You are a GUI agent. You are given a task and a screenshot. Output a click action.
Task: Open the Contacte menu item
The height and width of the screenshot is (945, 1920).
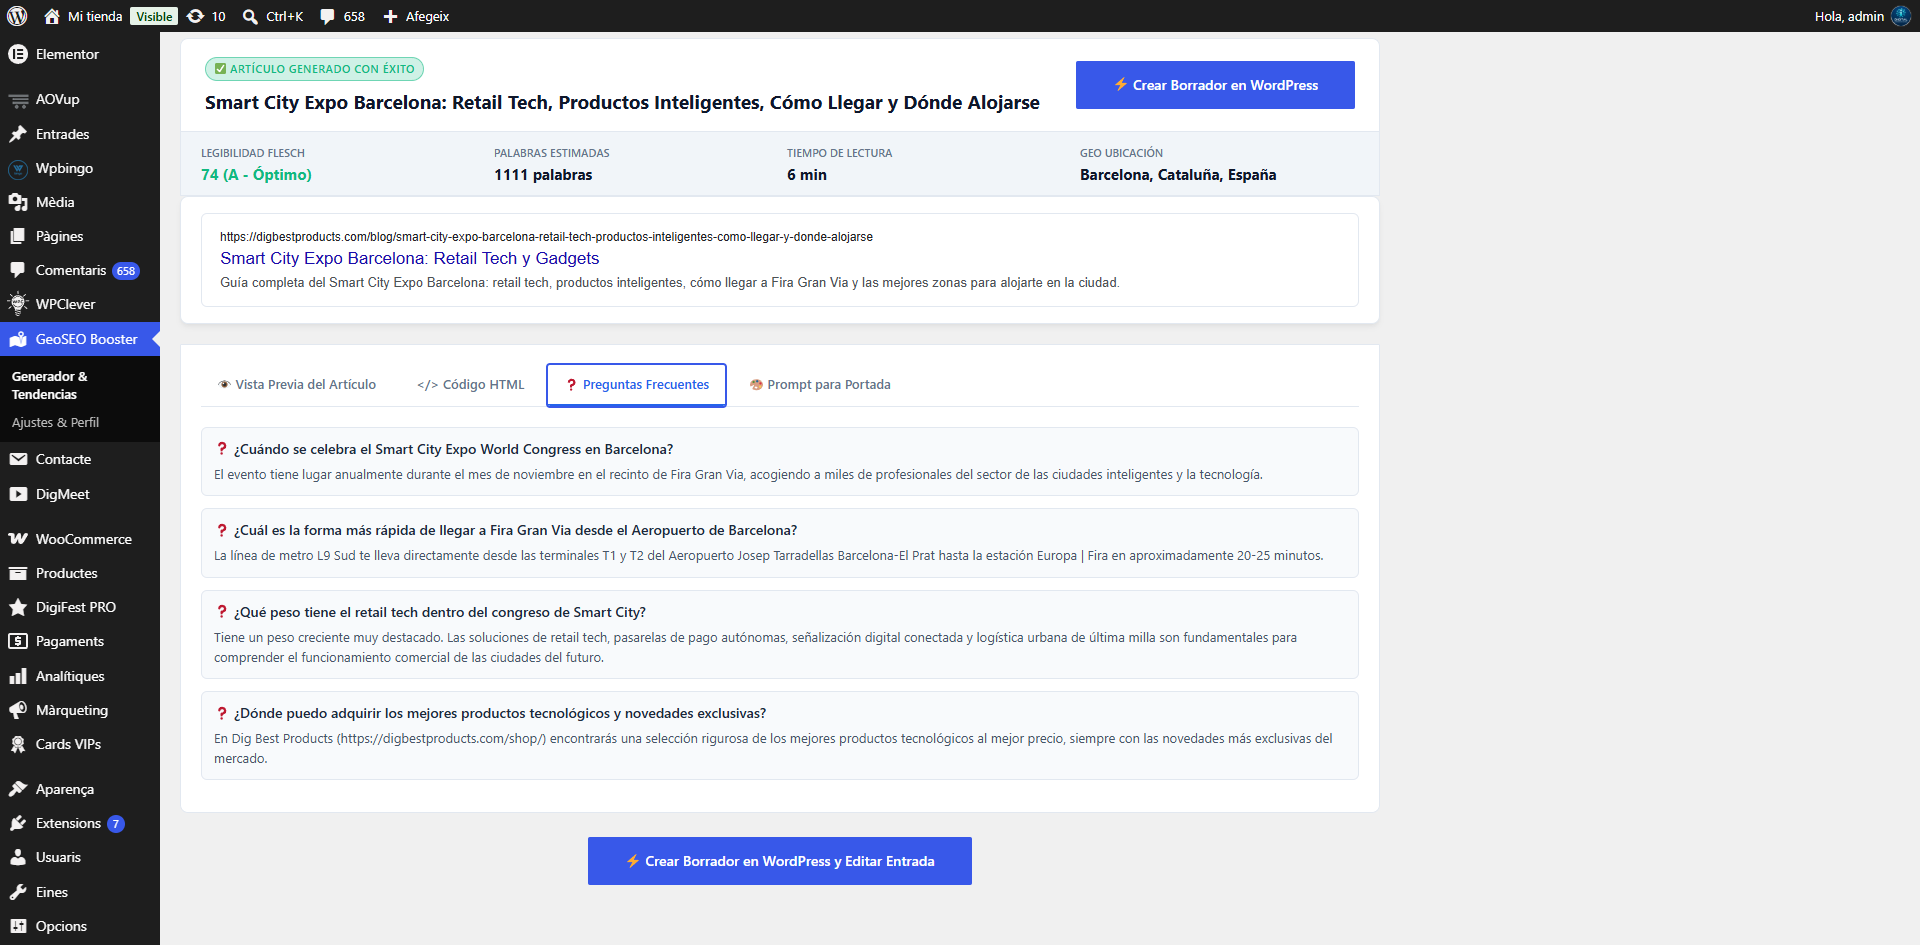coord(80,459)
